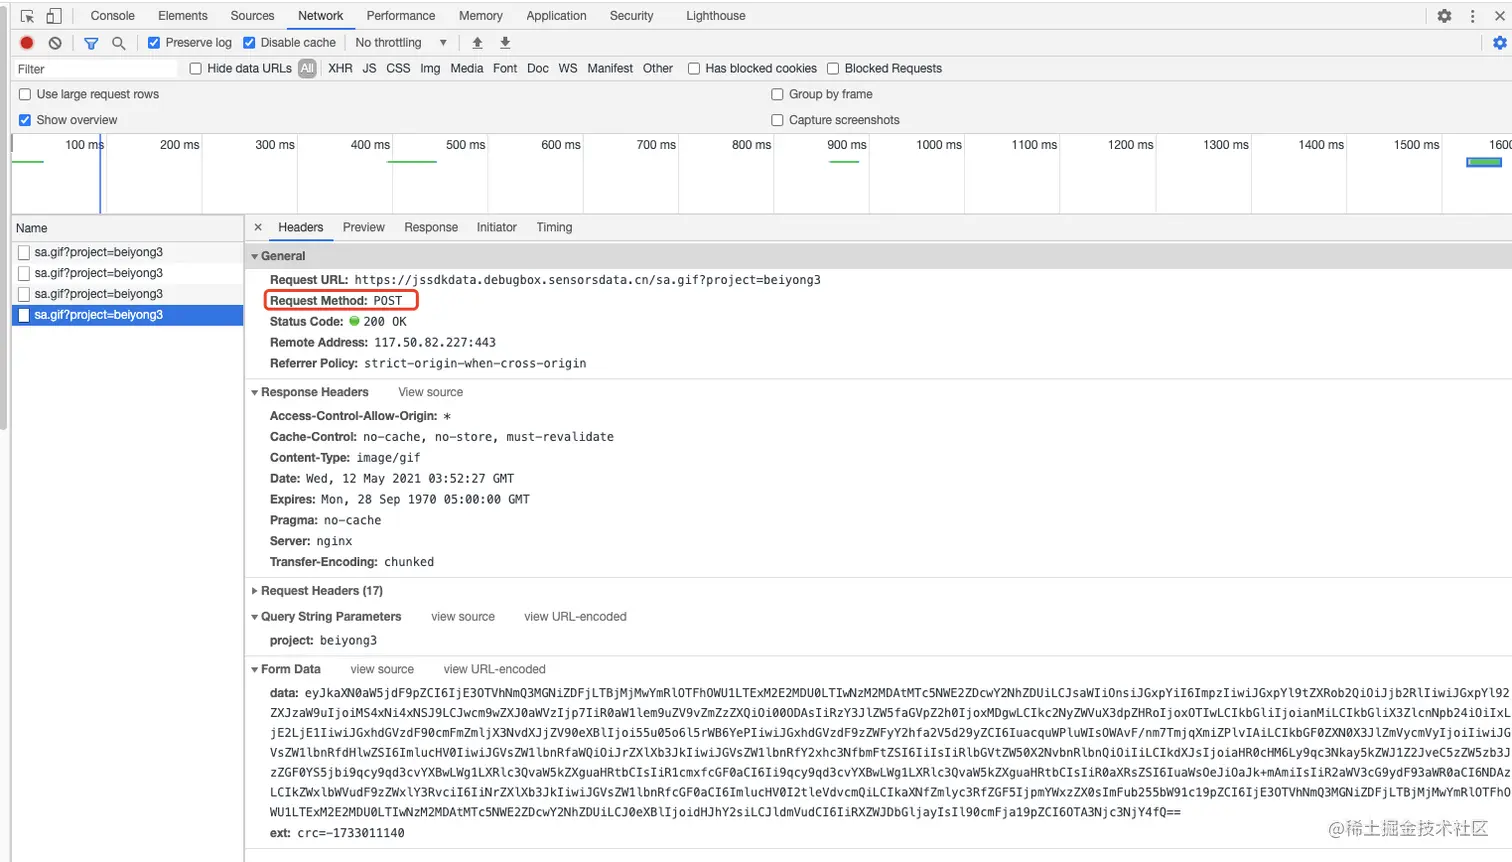
Task: Stop recording network log with red button
Action: pos(27,43)
